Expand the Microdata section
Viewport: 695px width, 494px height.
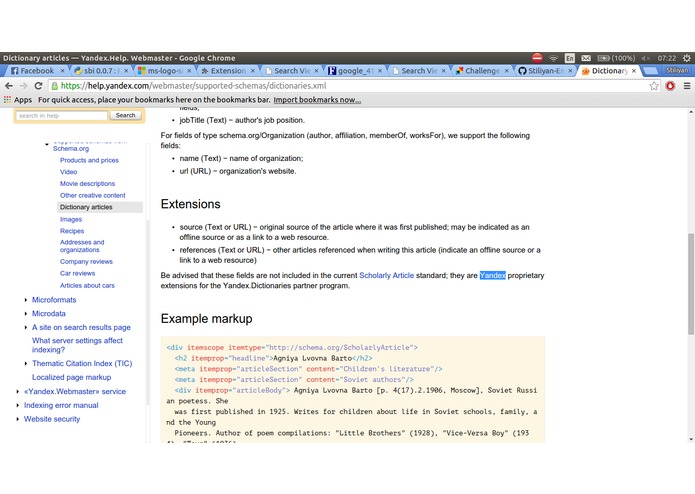[25, 314]
